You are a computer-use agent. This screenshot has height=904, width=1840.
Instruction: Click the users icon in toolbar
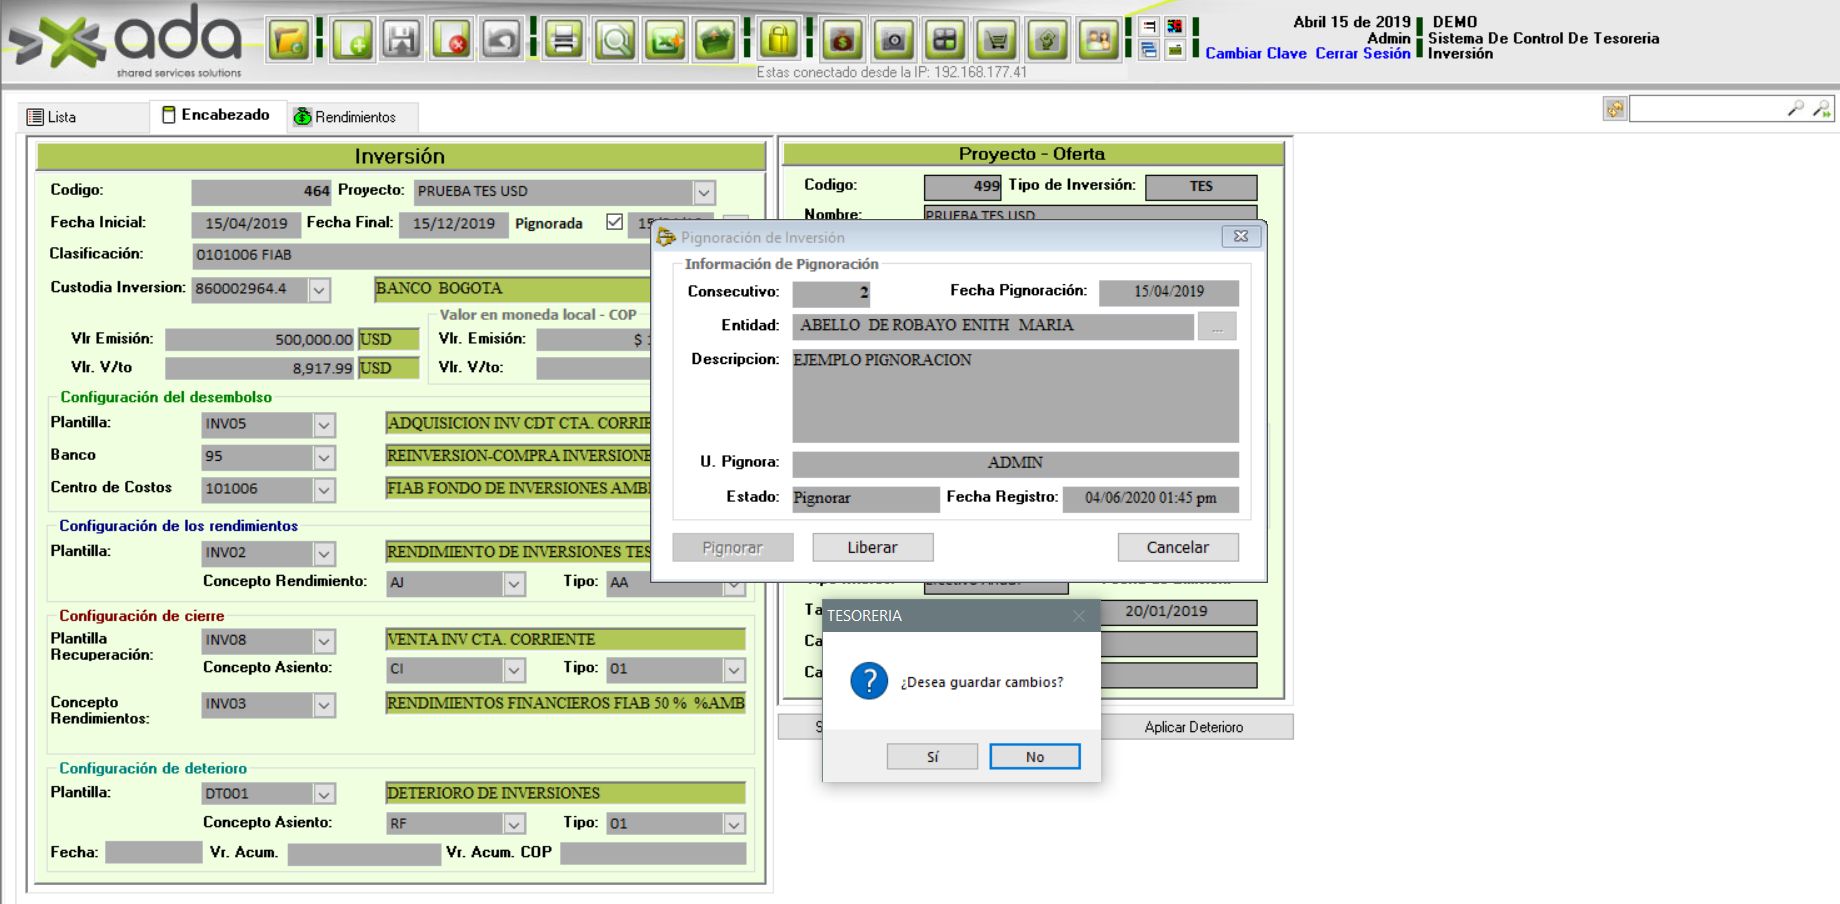(x=1098, y=41)
